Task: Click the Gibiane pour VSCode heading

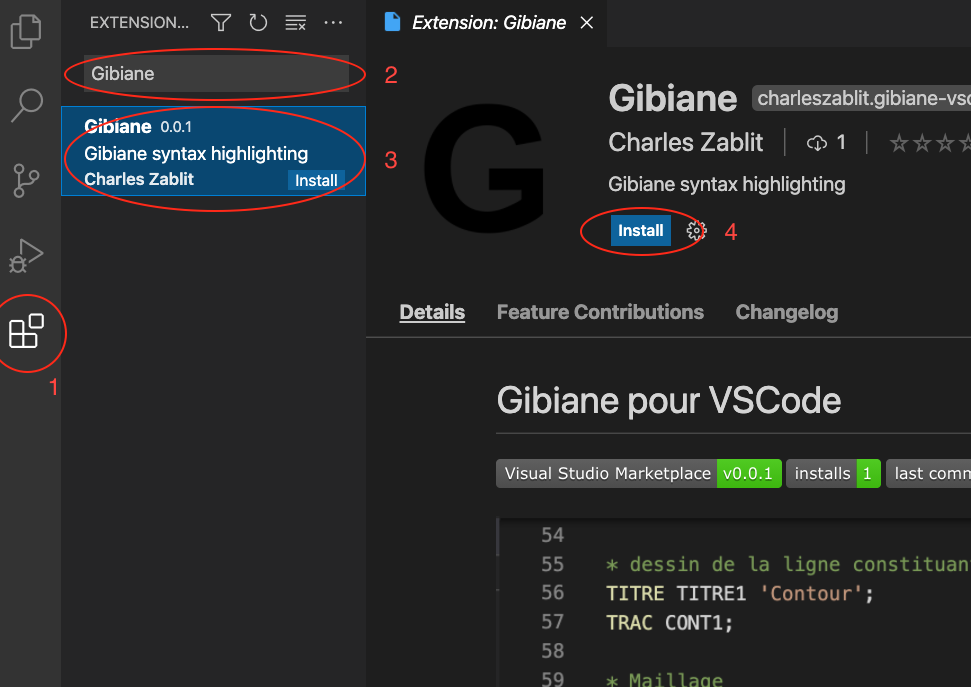Action: [668, 400]
